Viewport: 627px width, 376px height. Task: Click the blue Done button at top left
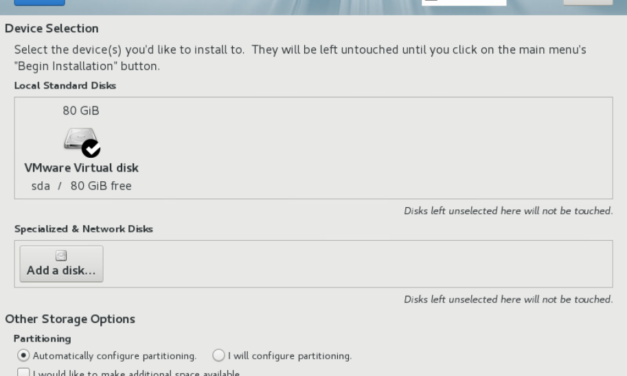(39, 2)
